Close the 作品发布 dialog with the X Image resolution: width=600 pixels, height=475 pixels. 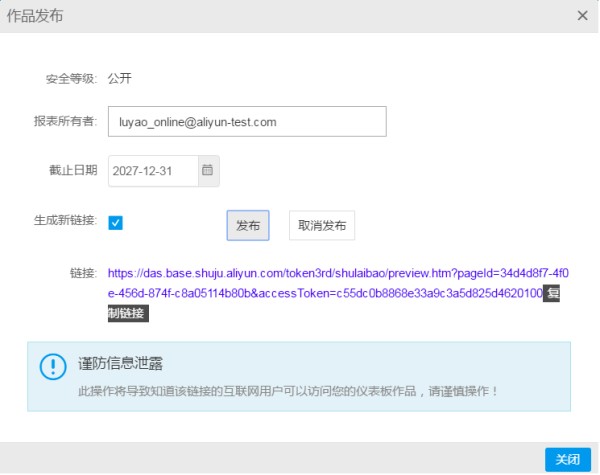(x=582, y=16)
